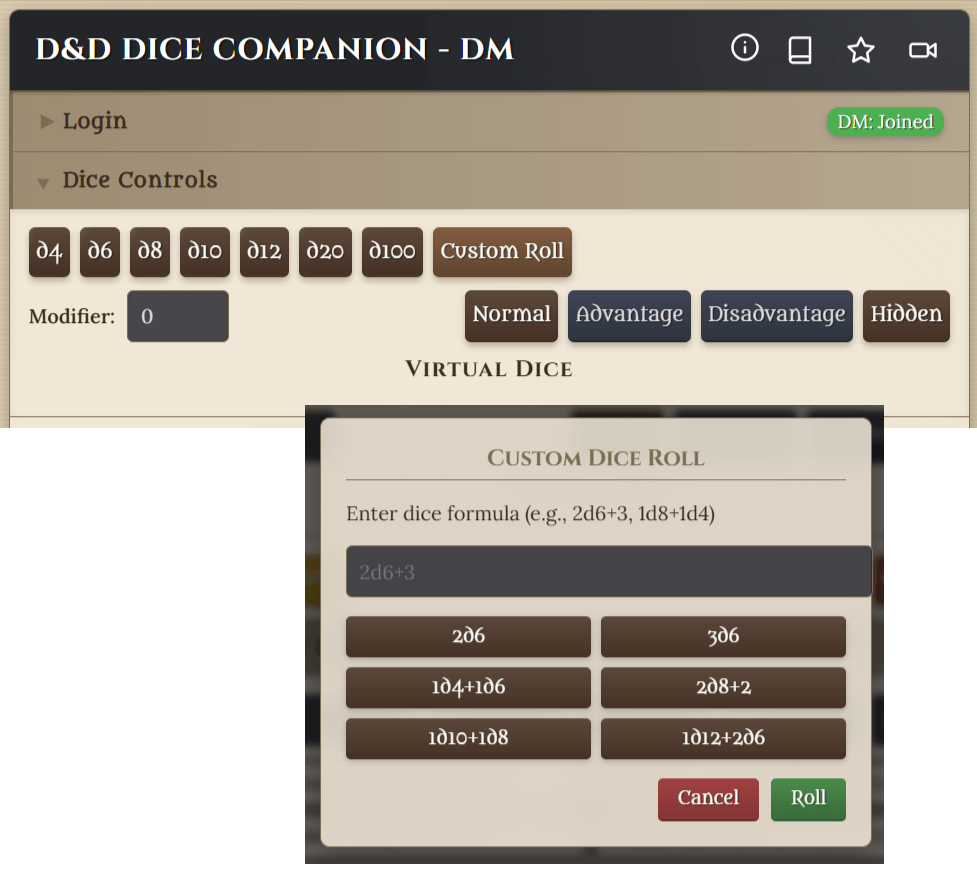This screenshot has width=977, height=869.
Task: Select the 1d12+2d6 preset
Action: pyautogui.click(x=723, y=738)
